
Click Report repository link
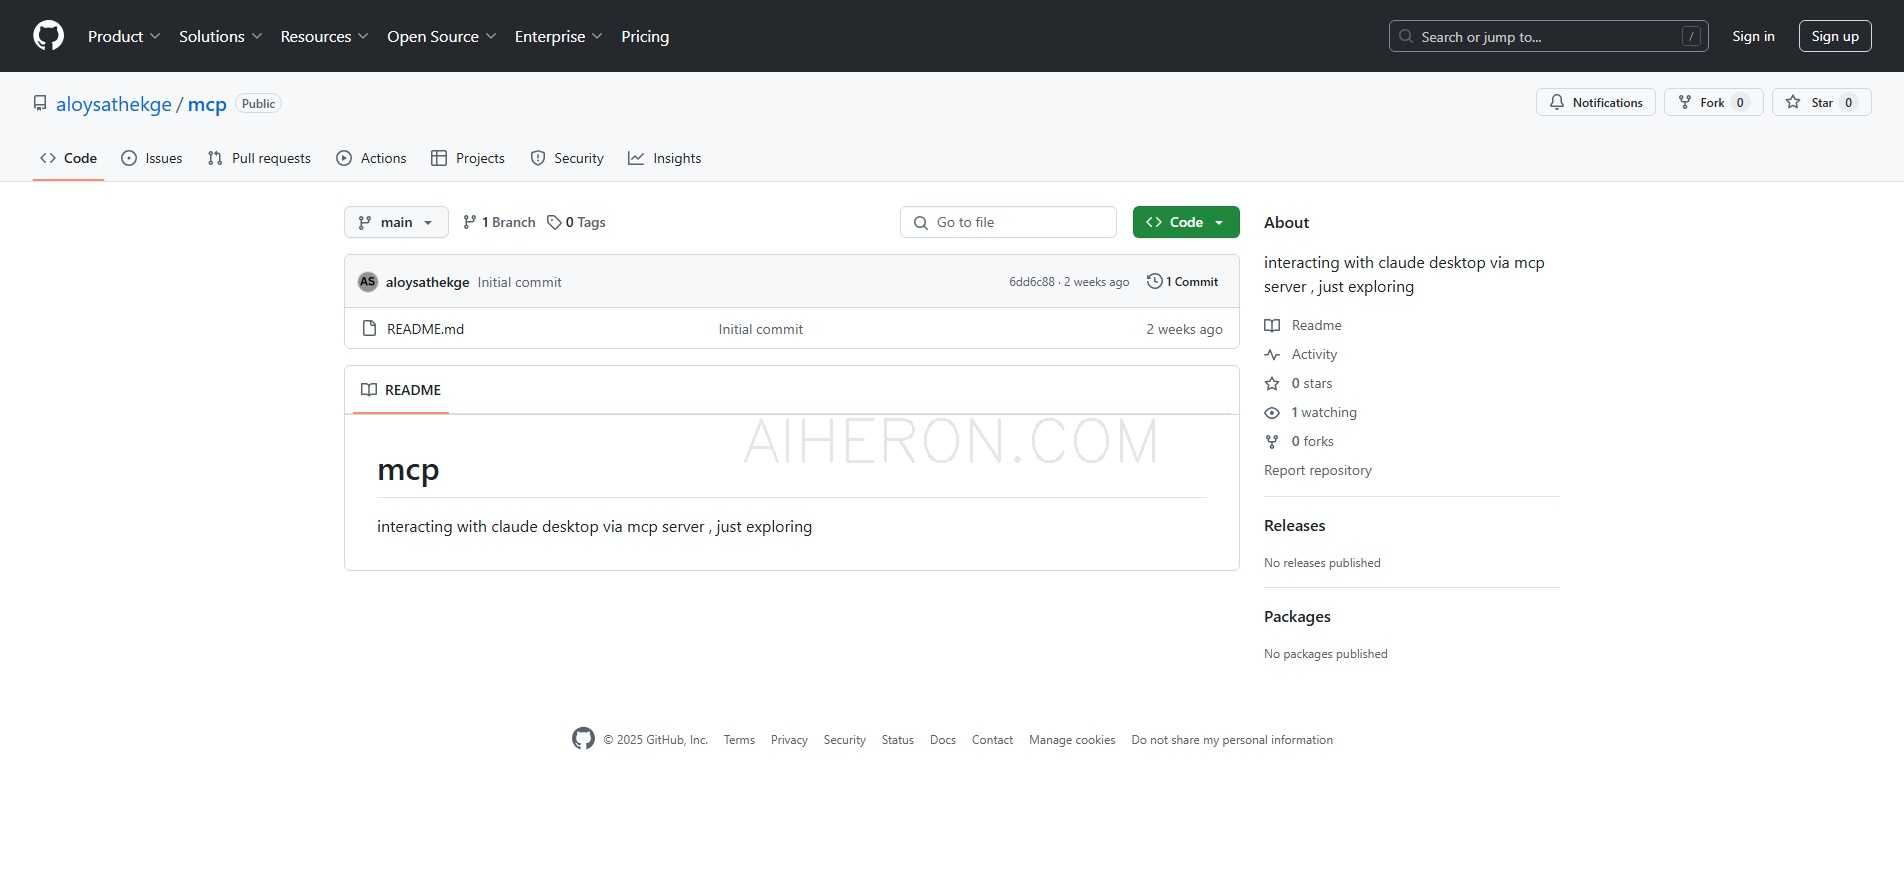(1317, 470)
